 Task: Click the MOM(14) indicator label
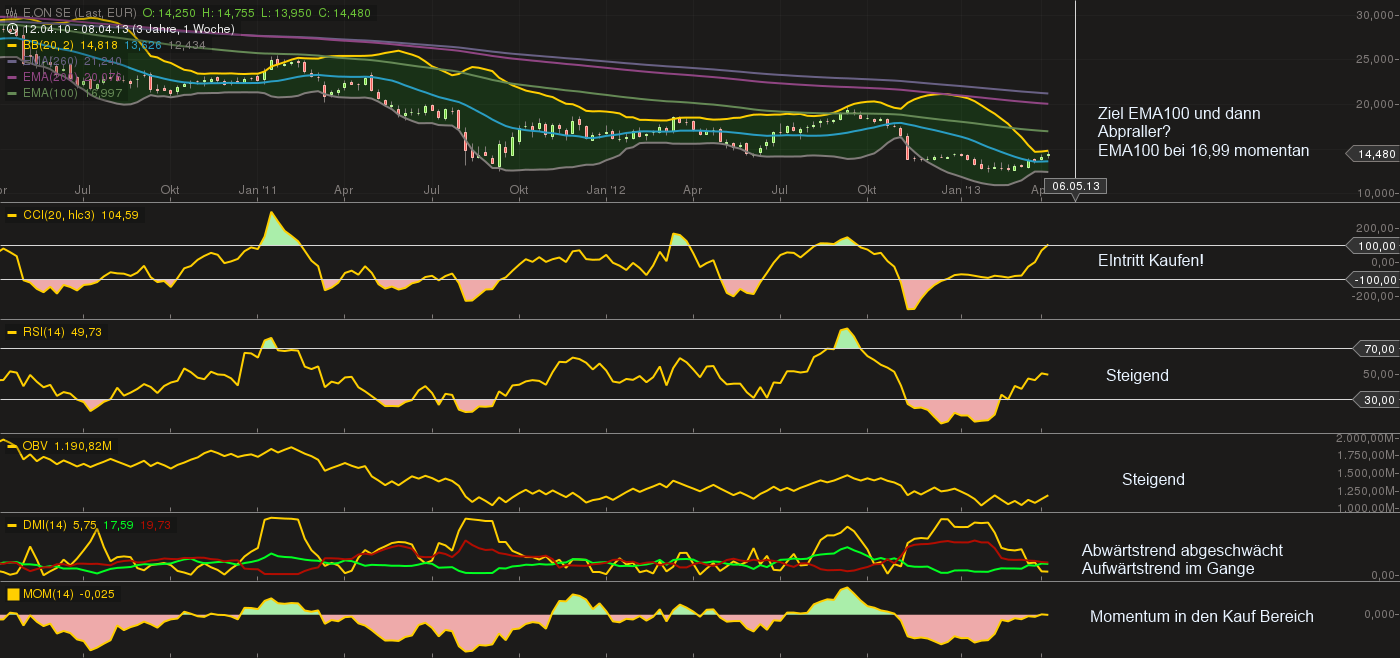tap(49, 594)
